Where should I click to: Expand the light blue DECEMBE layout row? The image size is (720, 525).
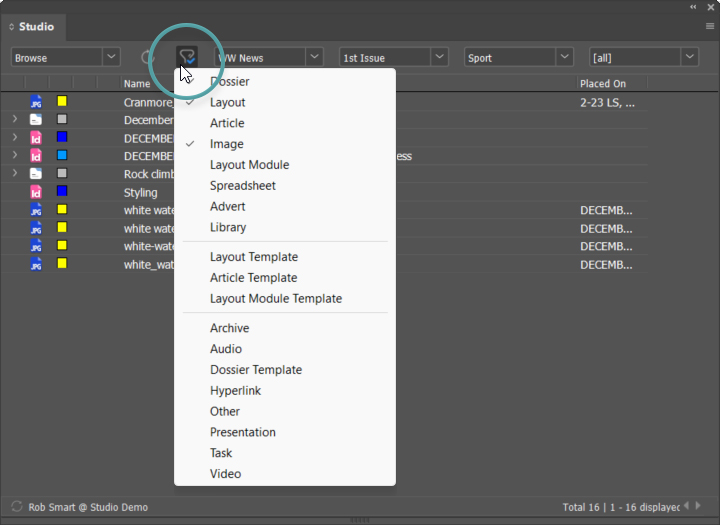coord(15,155)
